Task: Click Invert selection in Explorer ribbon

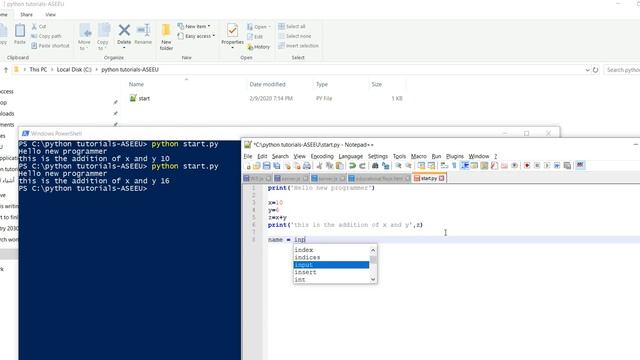Action: point(298,46)
